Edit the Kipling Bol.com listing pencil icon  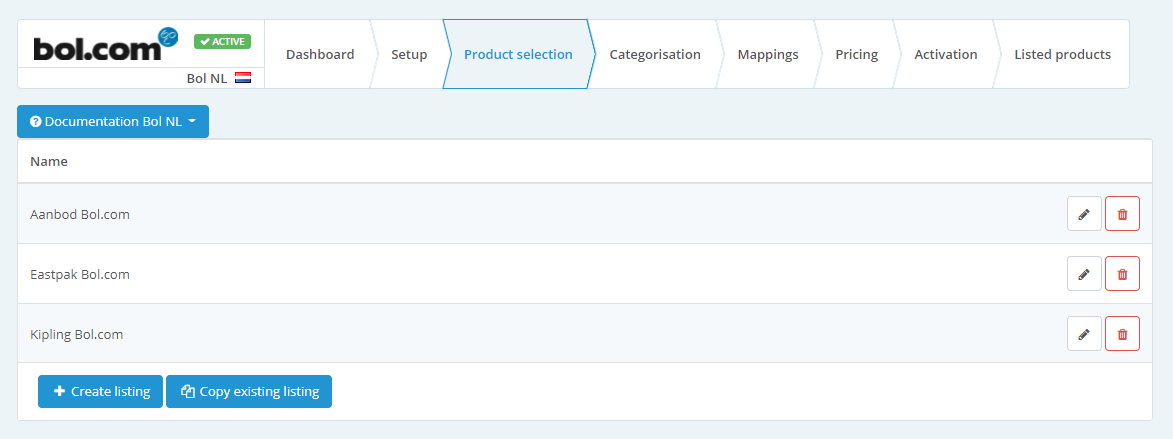click(1084, 334)
